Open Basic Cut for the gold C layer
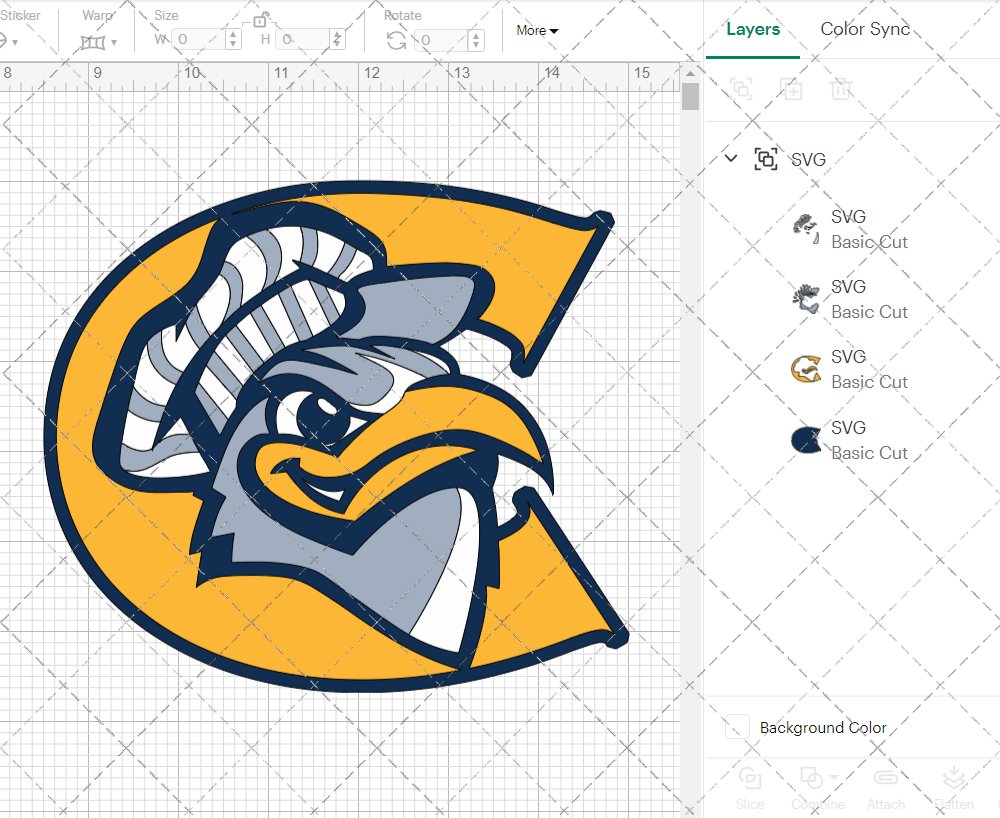 pos(870,381)
